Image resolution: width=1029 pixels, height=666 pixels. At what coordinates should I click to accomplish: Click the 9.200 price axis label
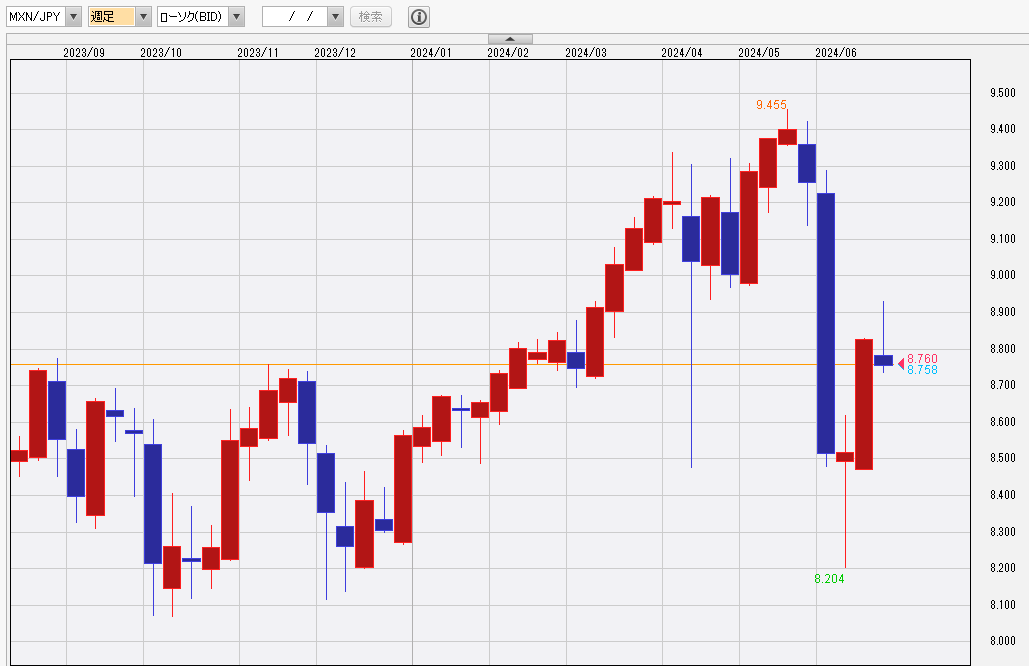pyautogui.click(x=1003, y=201)
